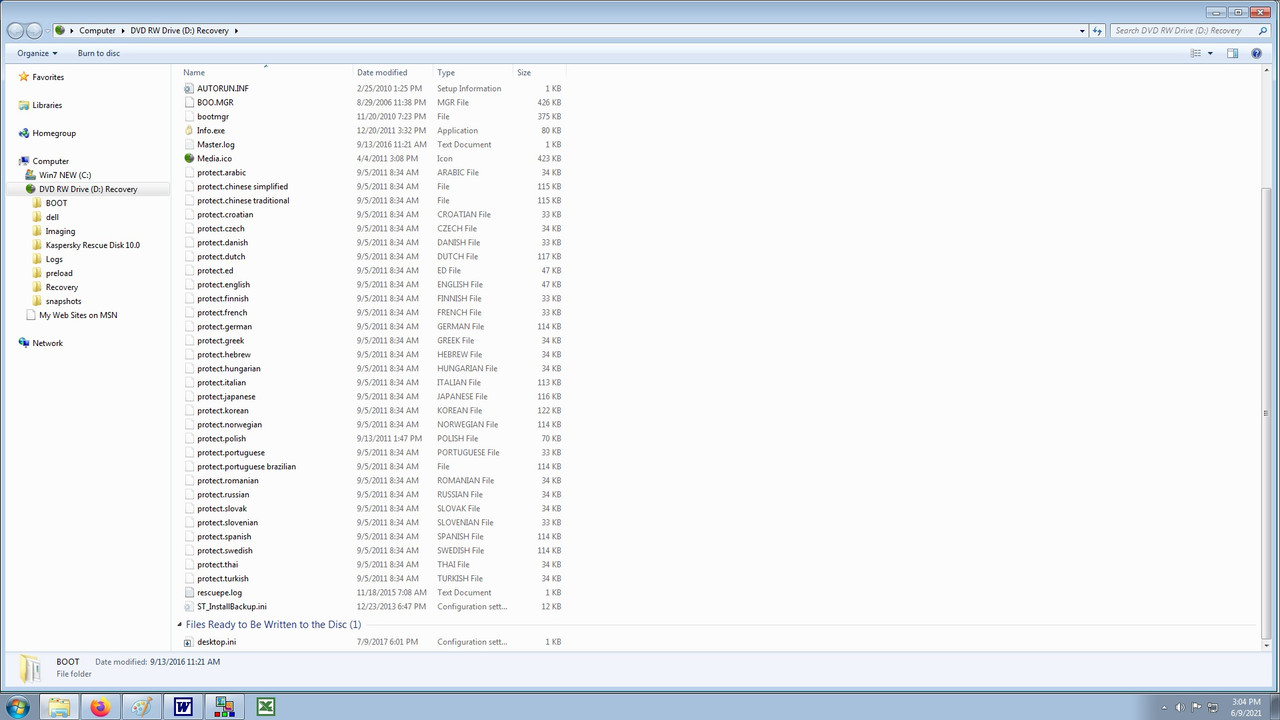1280x720 pixels.
Task: Open Windows Explorer from the taskbar
Action: [59, 706]
